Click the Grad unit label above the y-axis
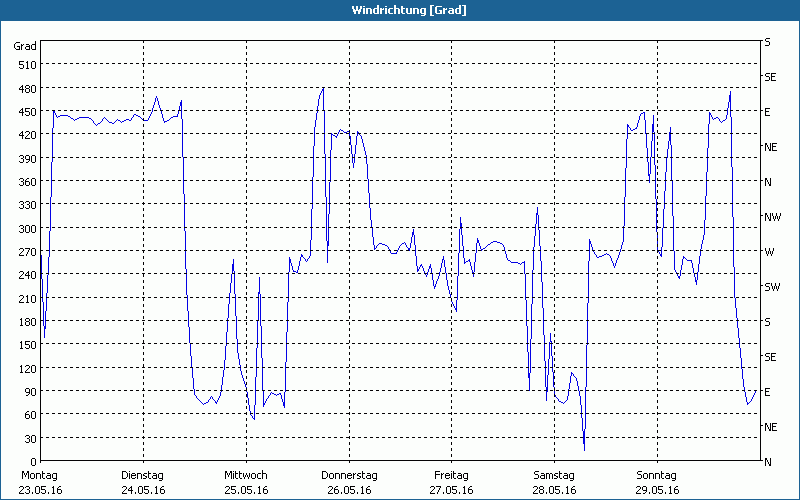800x500 pixels. click(x=25, y=46)
